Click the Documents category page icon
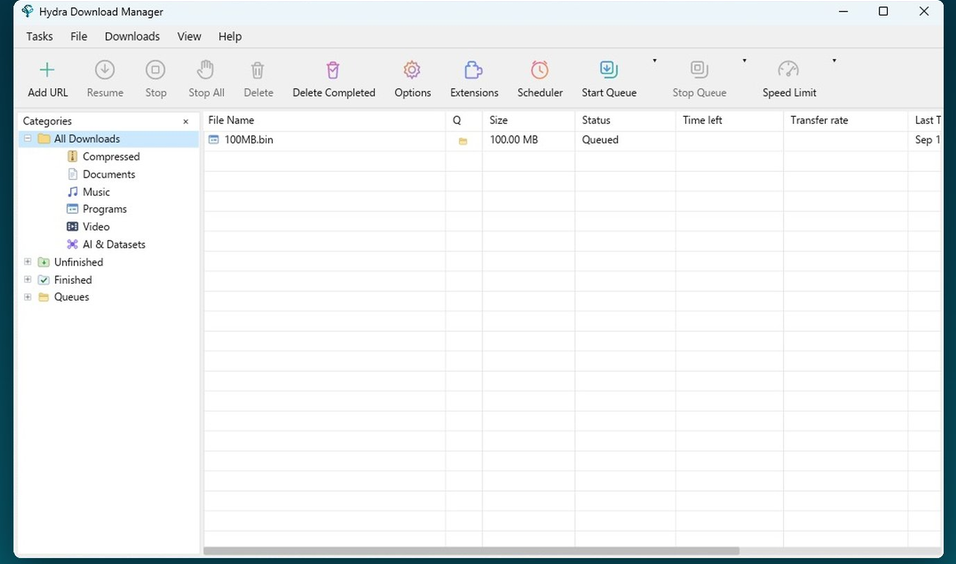 72,174
